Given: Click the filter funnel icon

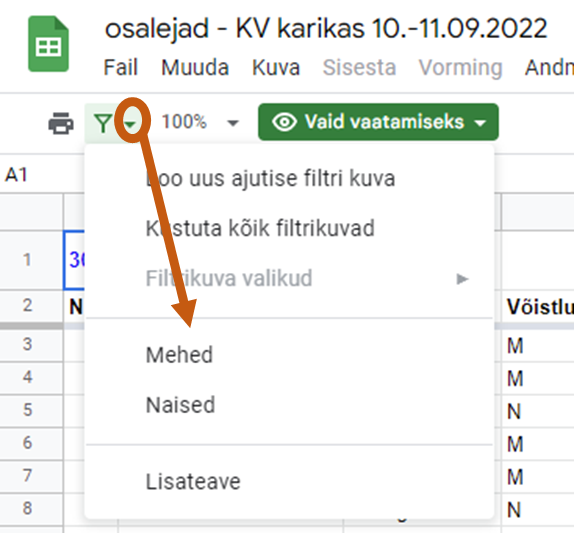Looking at the screenshot, I should pyautogui.click(x=103, y=123).
